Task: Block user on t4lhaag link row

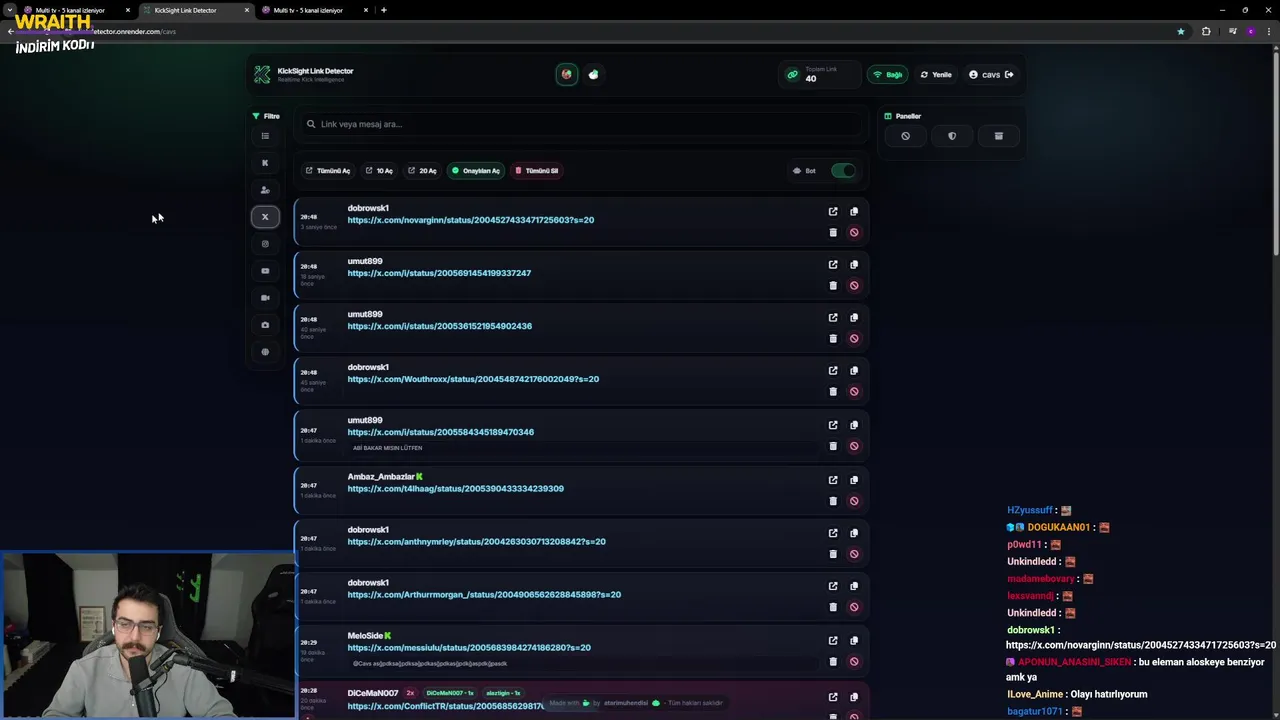Action: click(854, 501)
